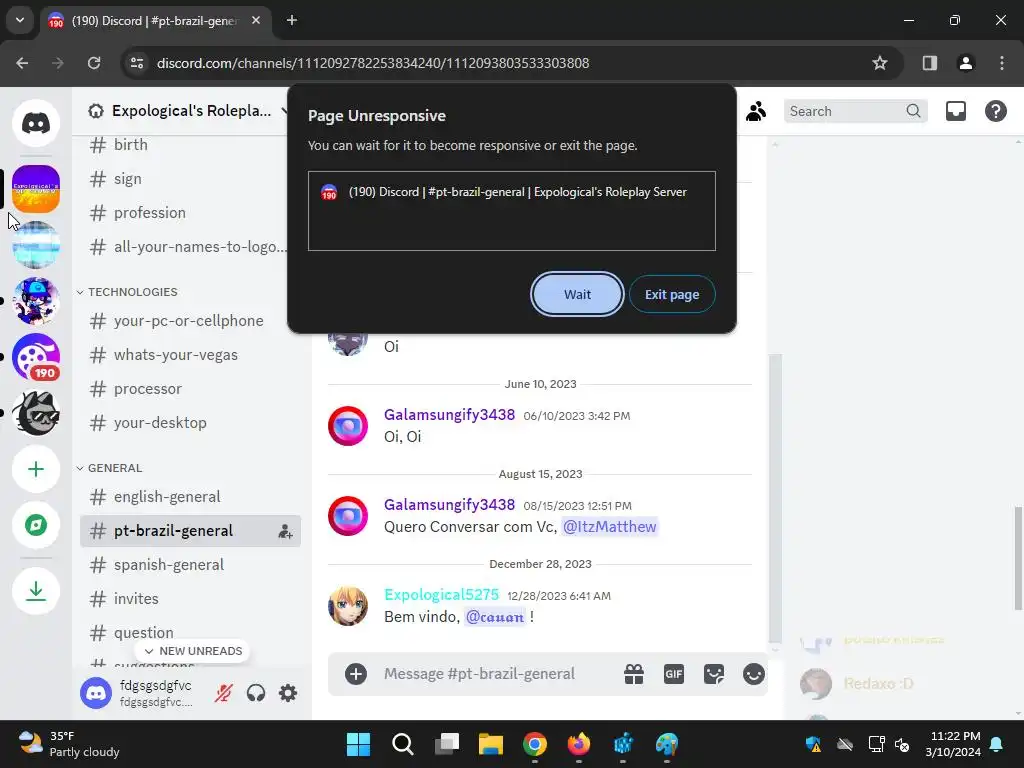Open Expological5275's avatar
Viewport: 1024px width, 768px height.
tap(347, 606)
